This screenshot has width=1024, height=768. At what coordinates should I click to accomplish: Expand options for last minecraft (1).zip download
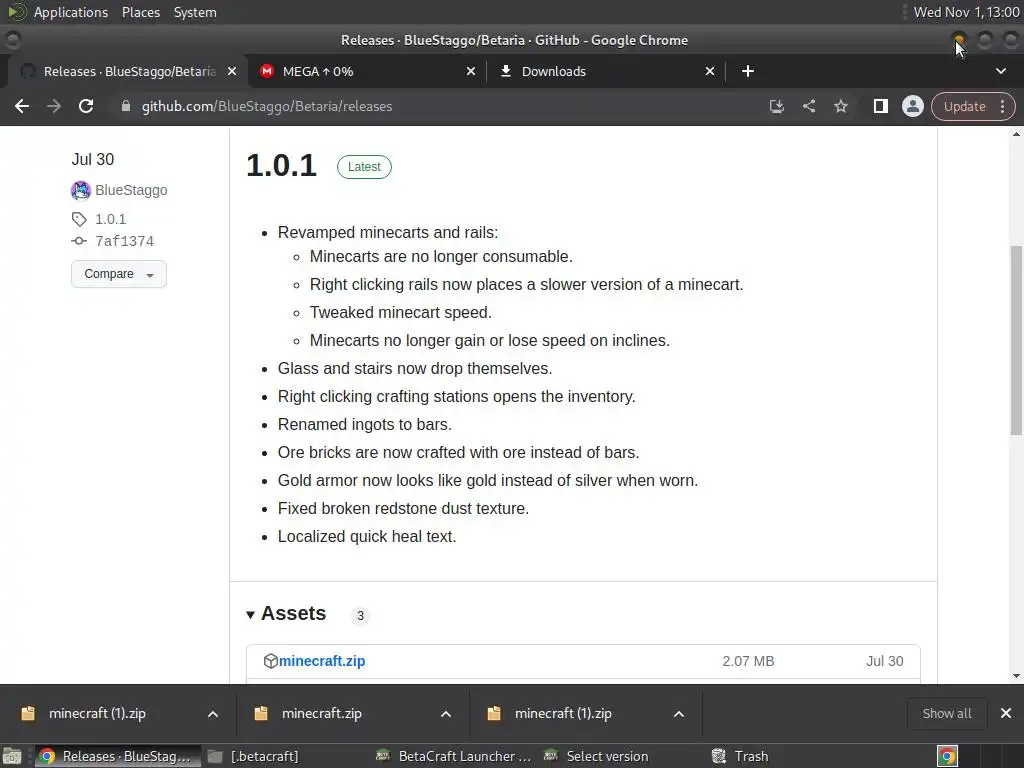[x=679, y=714]
